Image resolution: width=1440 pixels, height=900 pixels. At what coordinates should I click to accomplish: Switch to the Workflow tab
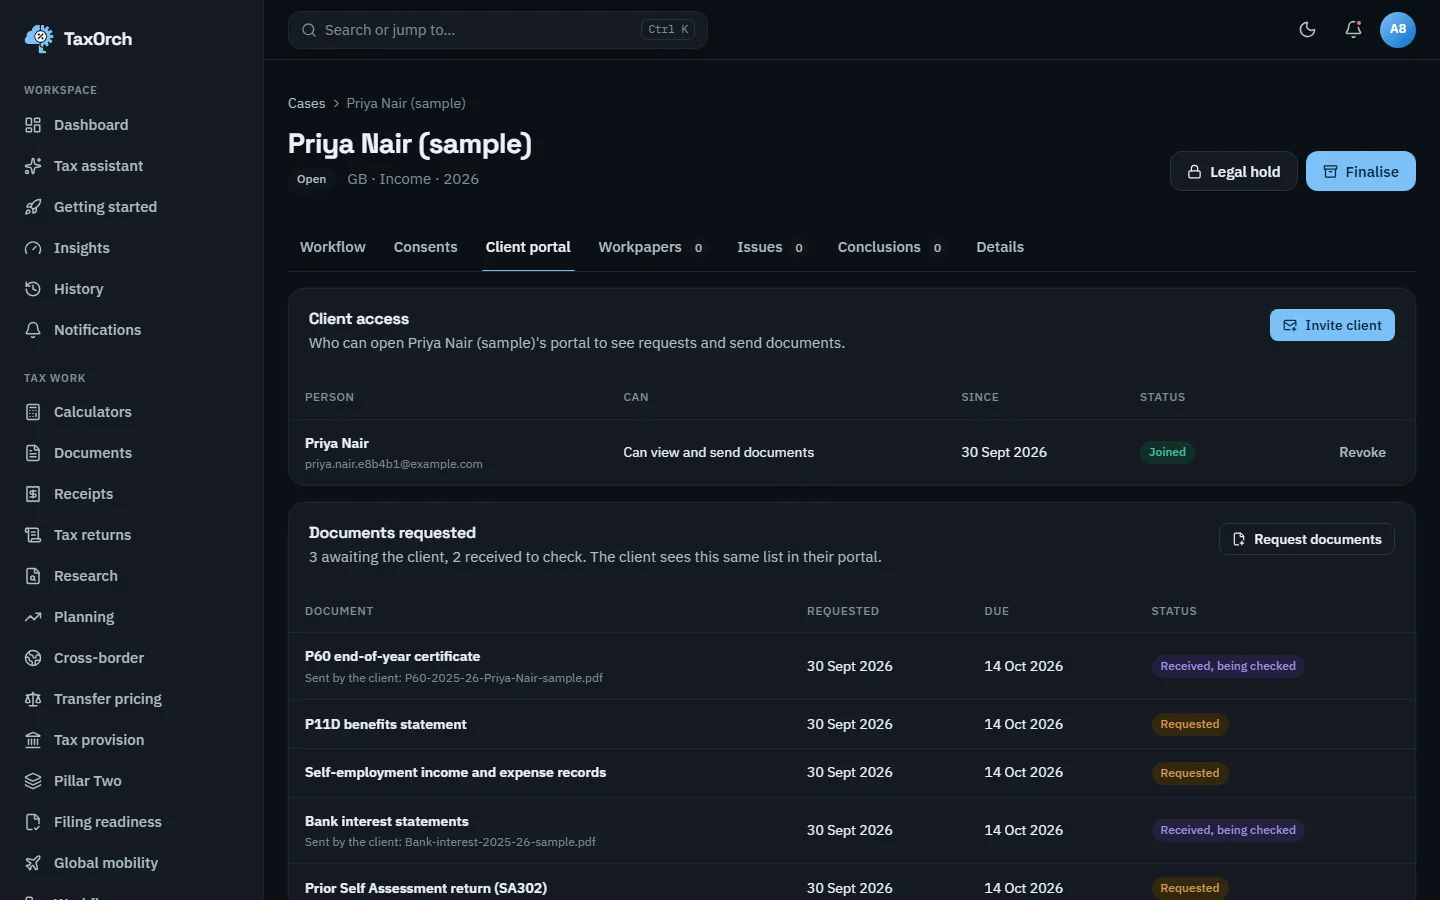click(333, 247)
